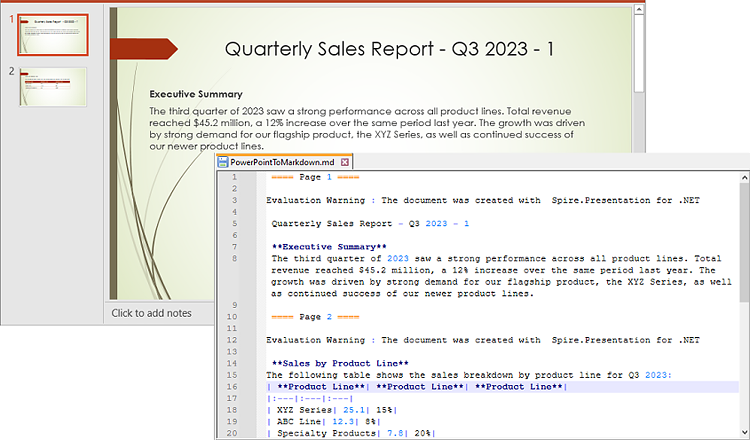Click line 16 table header row
Image resolution: width=750 pixels, height=440 pixels.
click(417, 386)
